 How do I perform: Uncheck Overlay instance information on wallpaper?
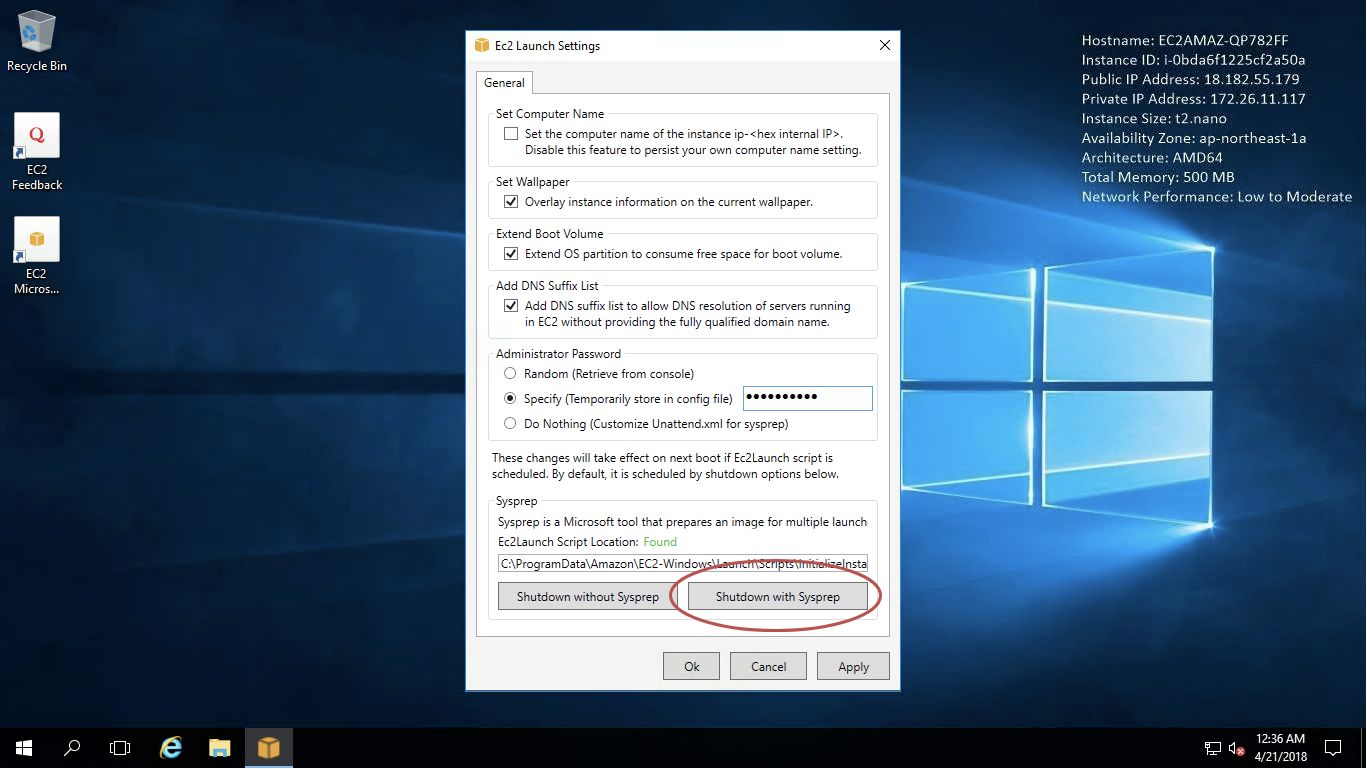tap(511, 202)
